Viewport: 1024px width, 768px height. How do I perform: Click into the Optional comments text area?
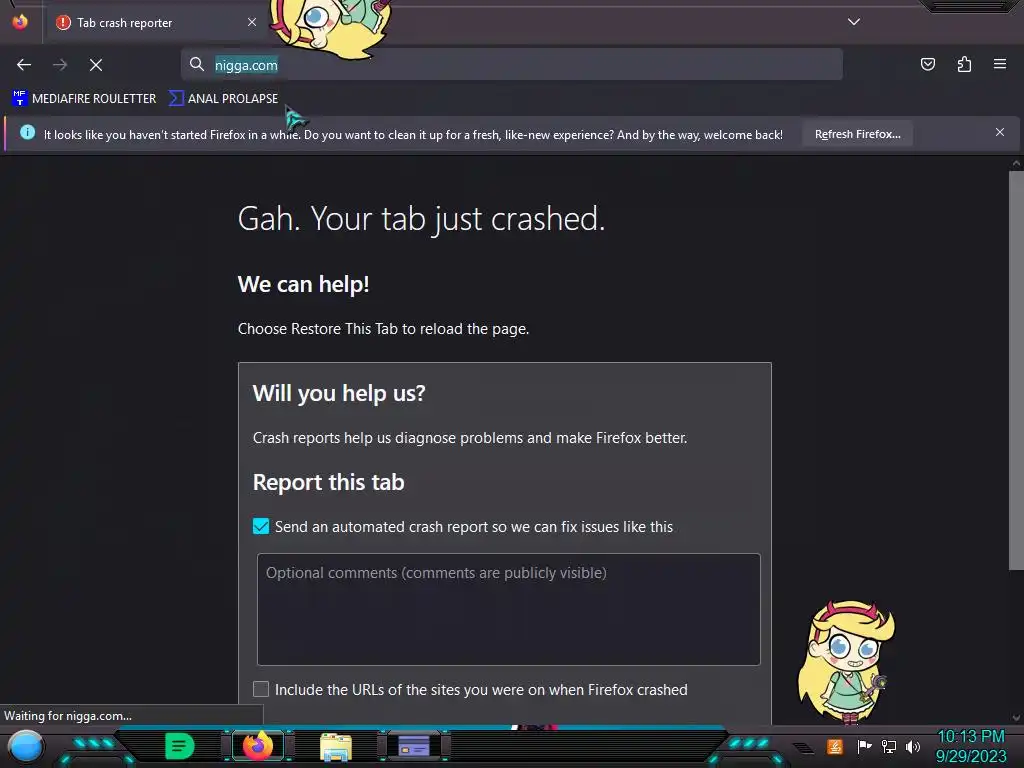[509, 609]
